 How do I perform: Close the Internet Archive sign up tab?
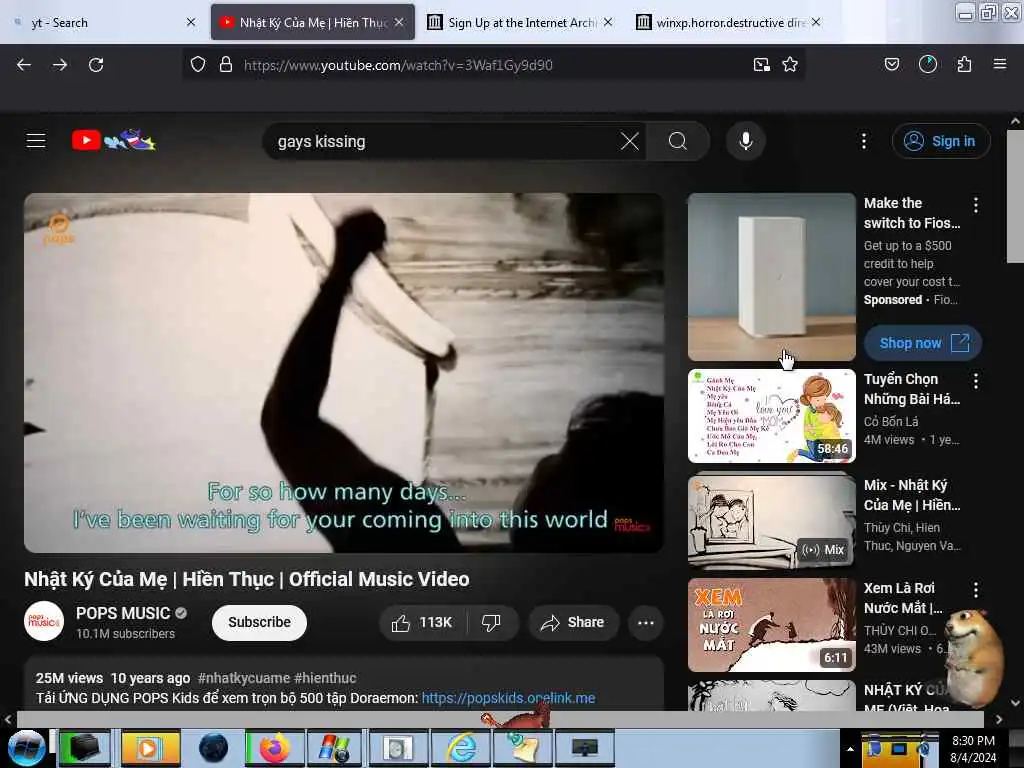tap(608, 22)
